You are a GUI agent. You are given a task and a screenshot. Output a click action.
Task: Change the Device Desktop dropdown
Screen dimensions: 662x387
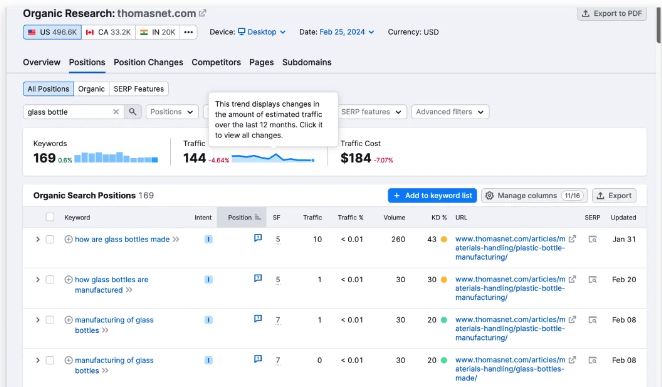coord(262,32)
